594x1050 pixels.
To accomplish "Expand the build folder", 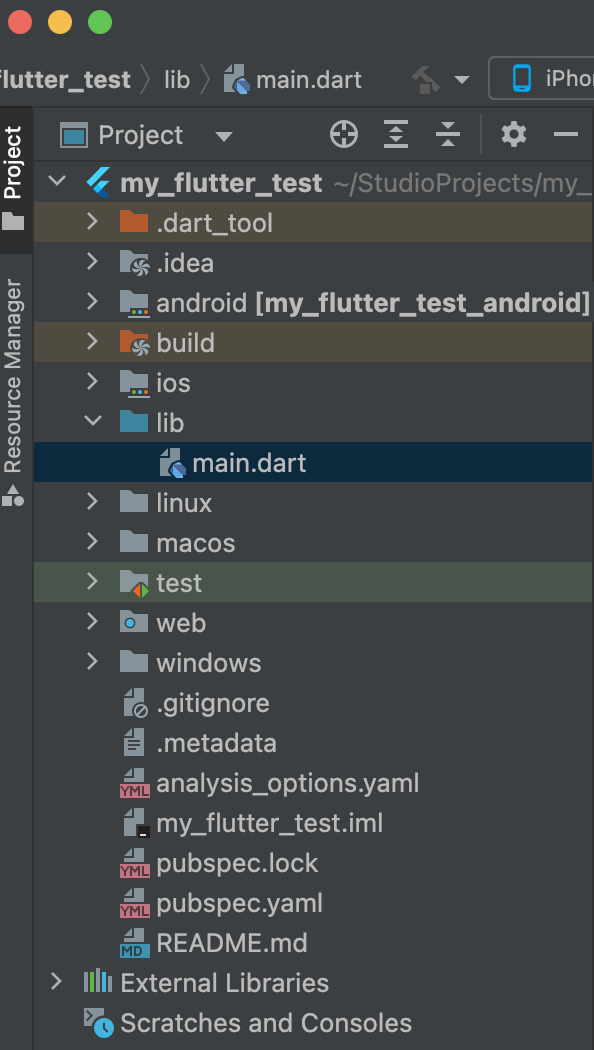I will (x=92, y=342).
